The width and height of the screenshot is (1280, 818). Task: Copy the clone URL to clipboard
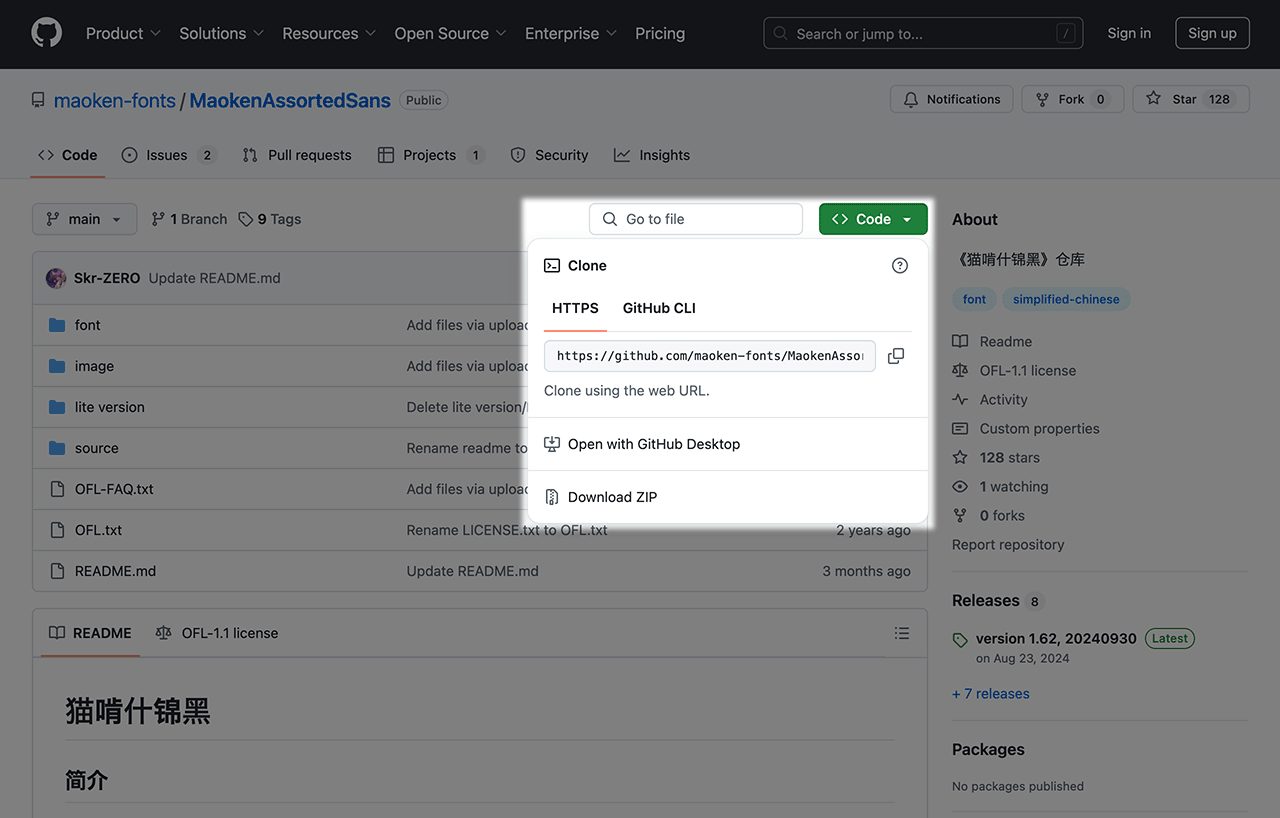click(x=896, y=356)
